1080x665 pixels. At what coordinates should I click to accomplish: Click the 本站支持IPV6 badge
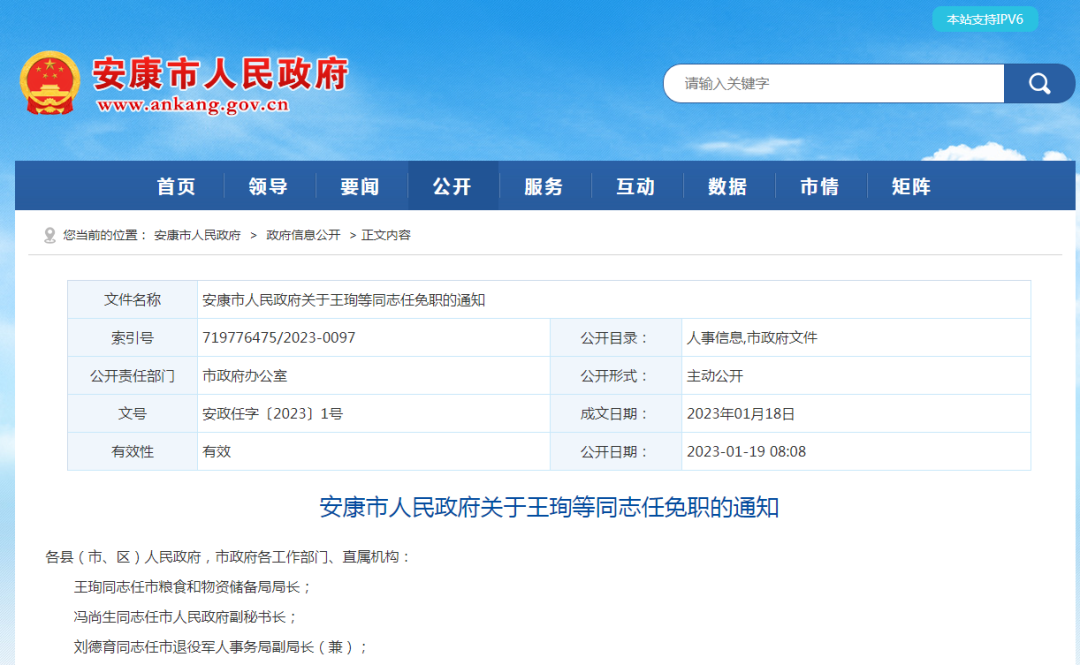[985, 19]
